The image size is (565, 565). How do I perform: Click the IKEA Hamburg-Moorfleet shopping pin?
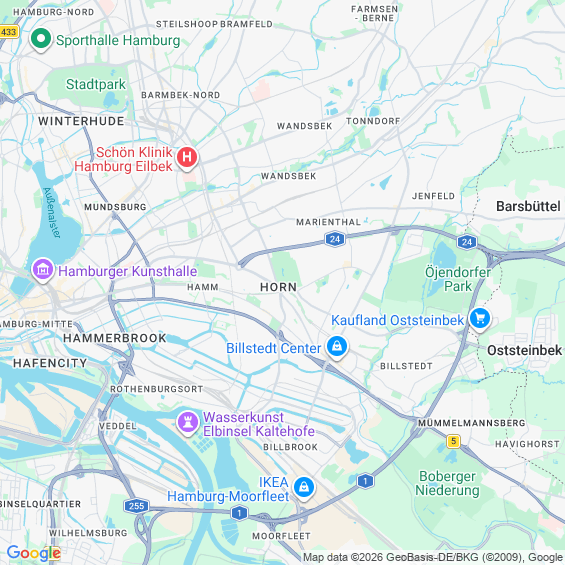[304, 488]
